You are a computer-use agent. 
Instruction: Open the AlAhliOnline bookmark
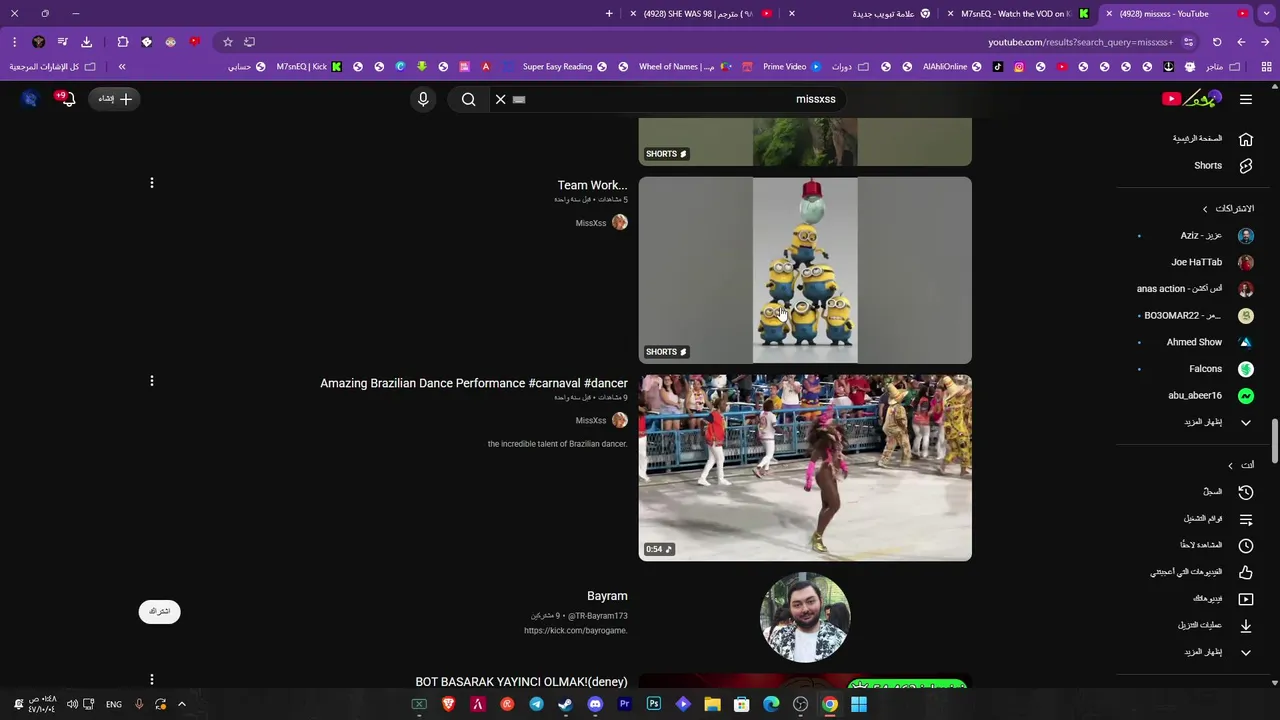(950, 67)
